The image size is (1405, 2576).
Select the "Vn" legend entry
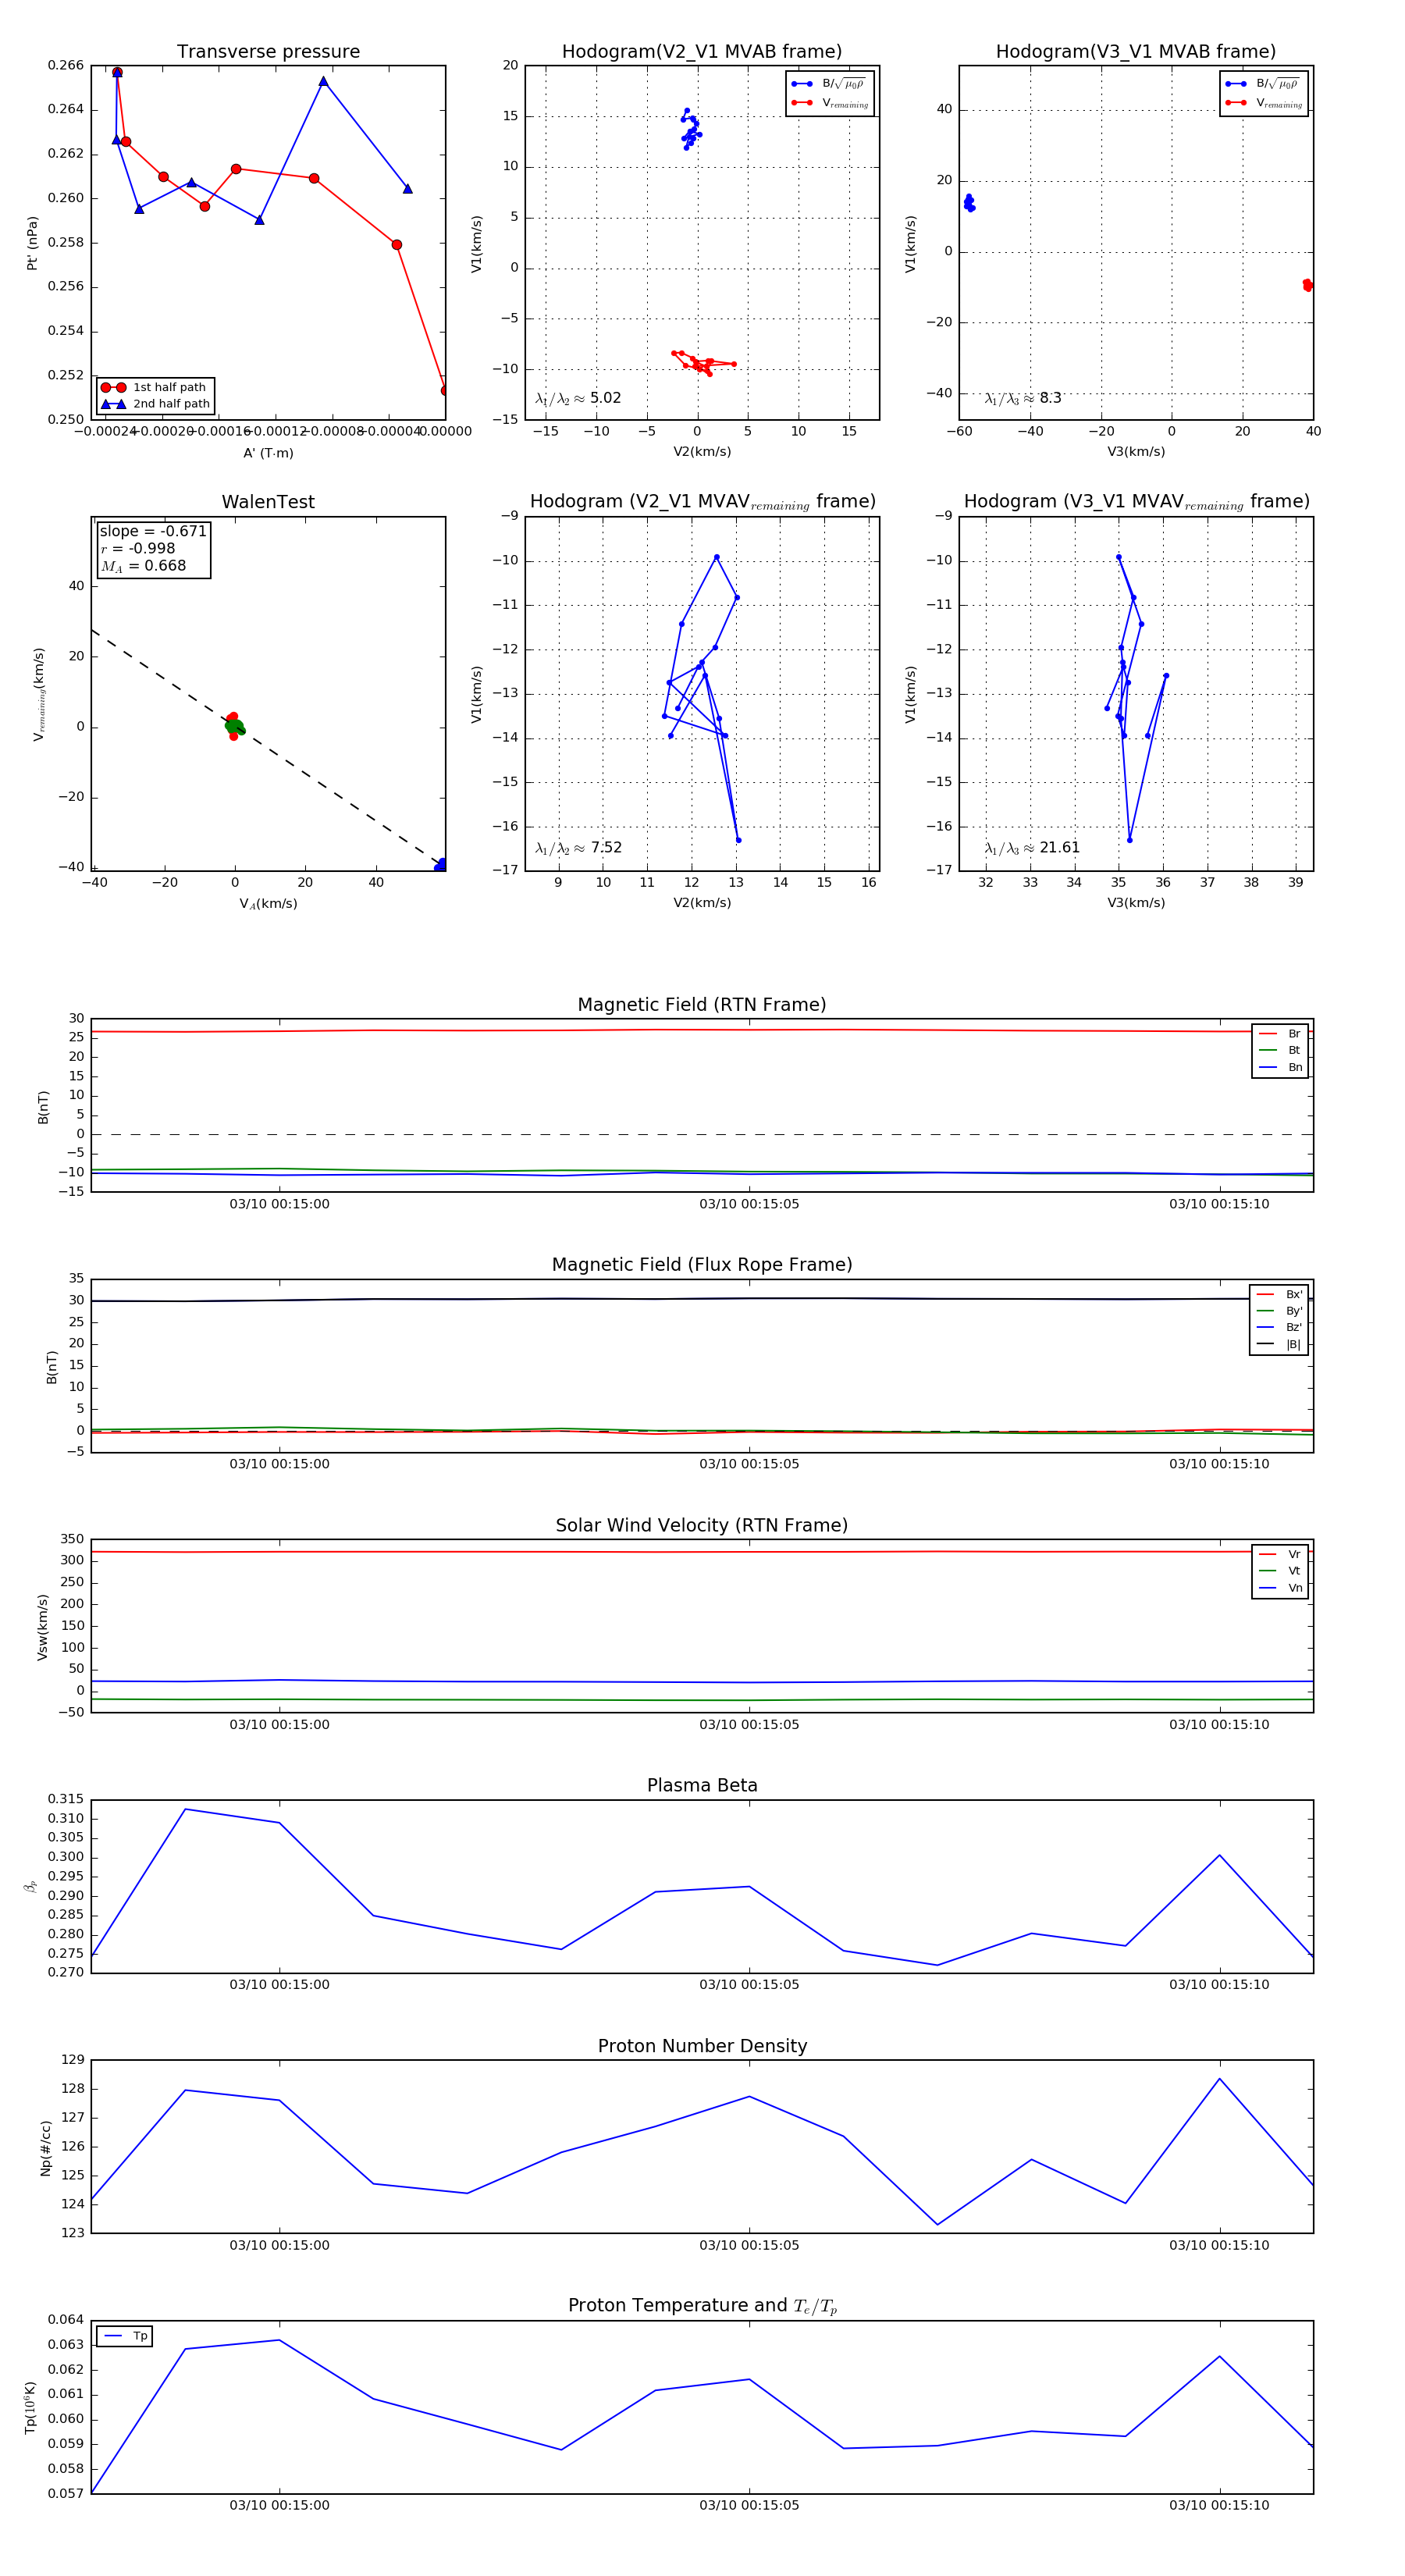pos(1281,1588)
